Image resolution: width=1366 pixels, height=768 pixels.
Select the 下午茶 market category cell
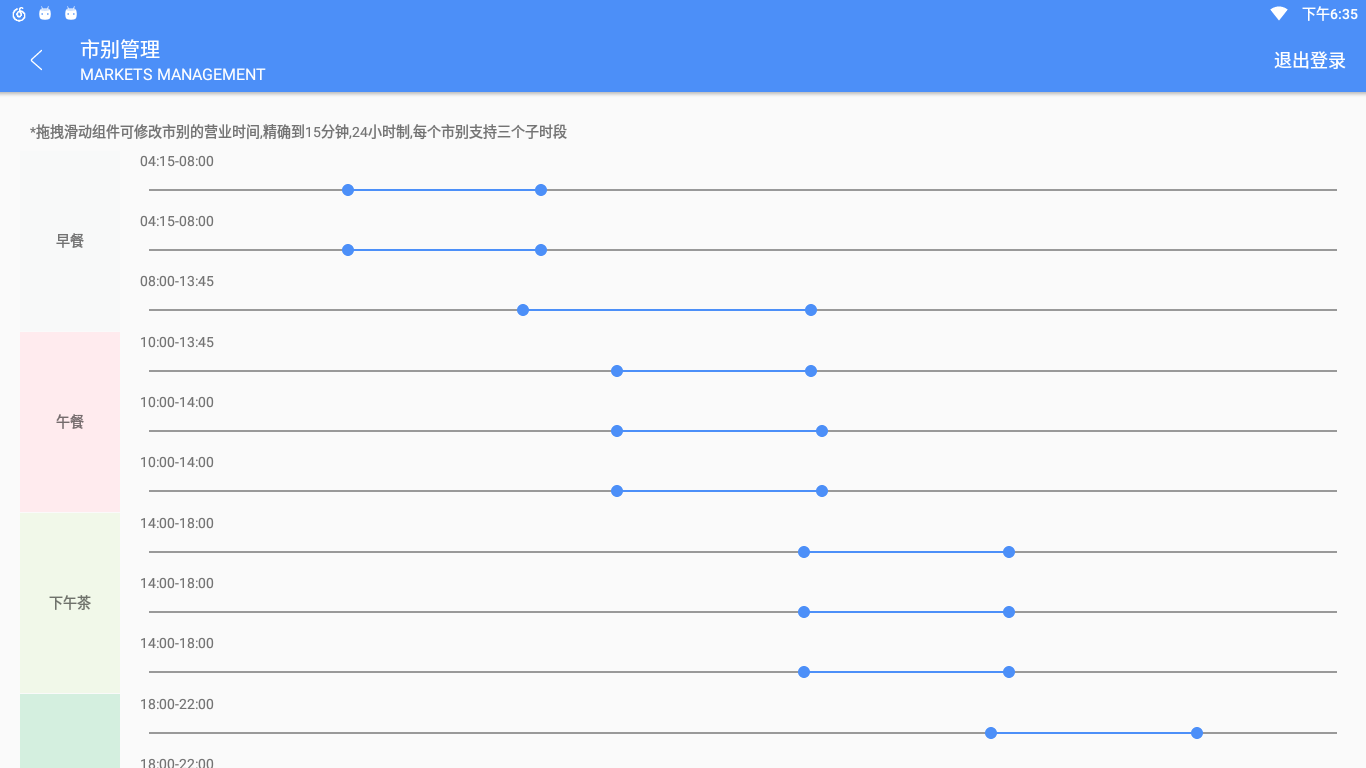[70, 603]
